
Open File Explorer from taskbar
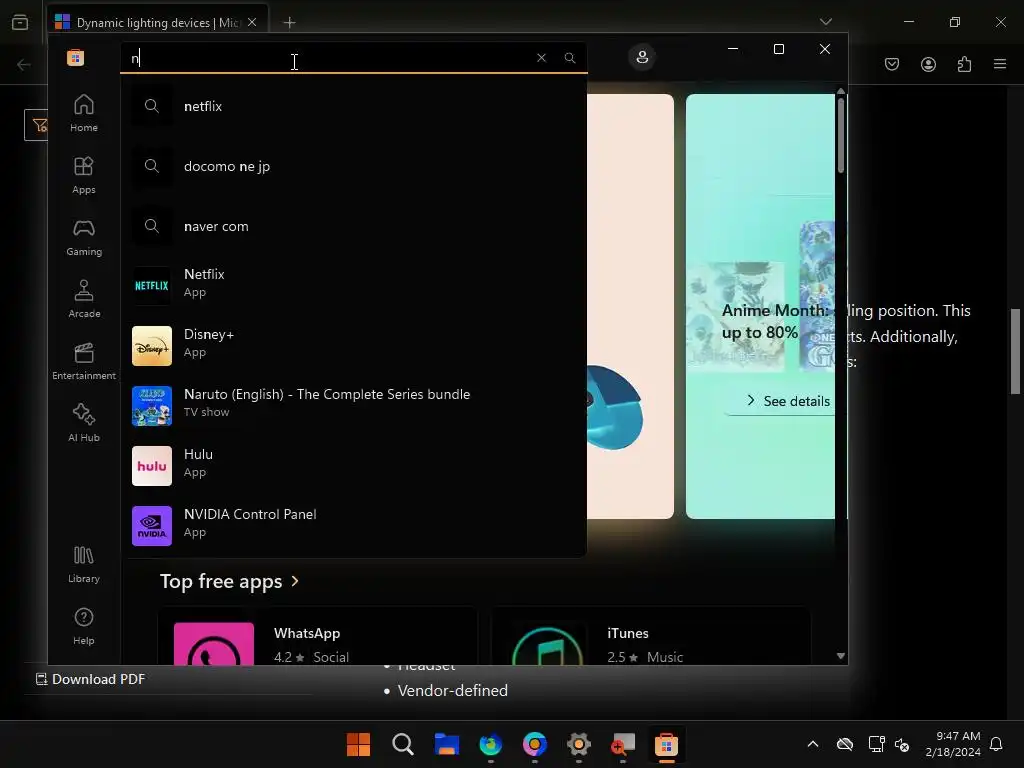pyautogui.click(x=447, y=744)
